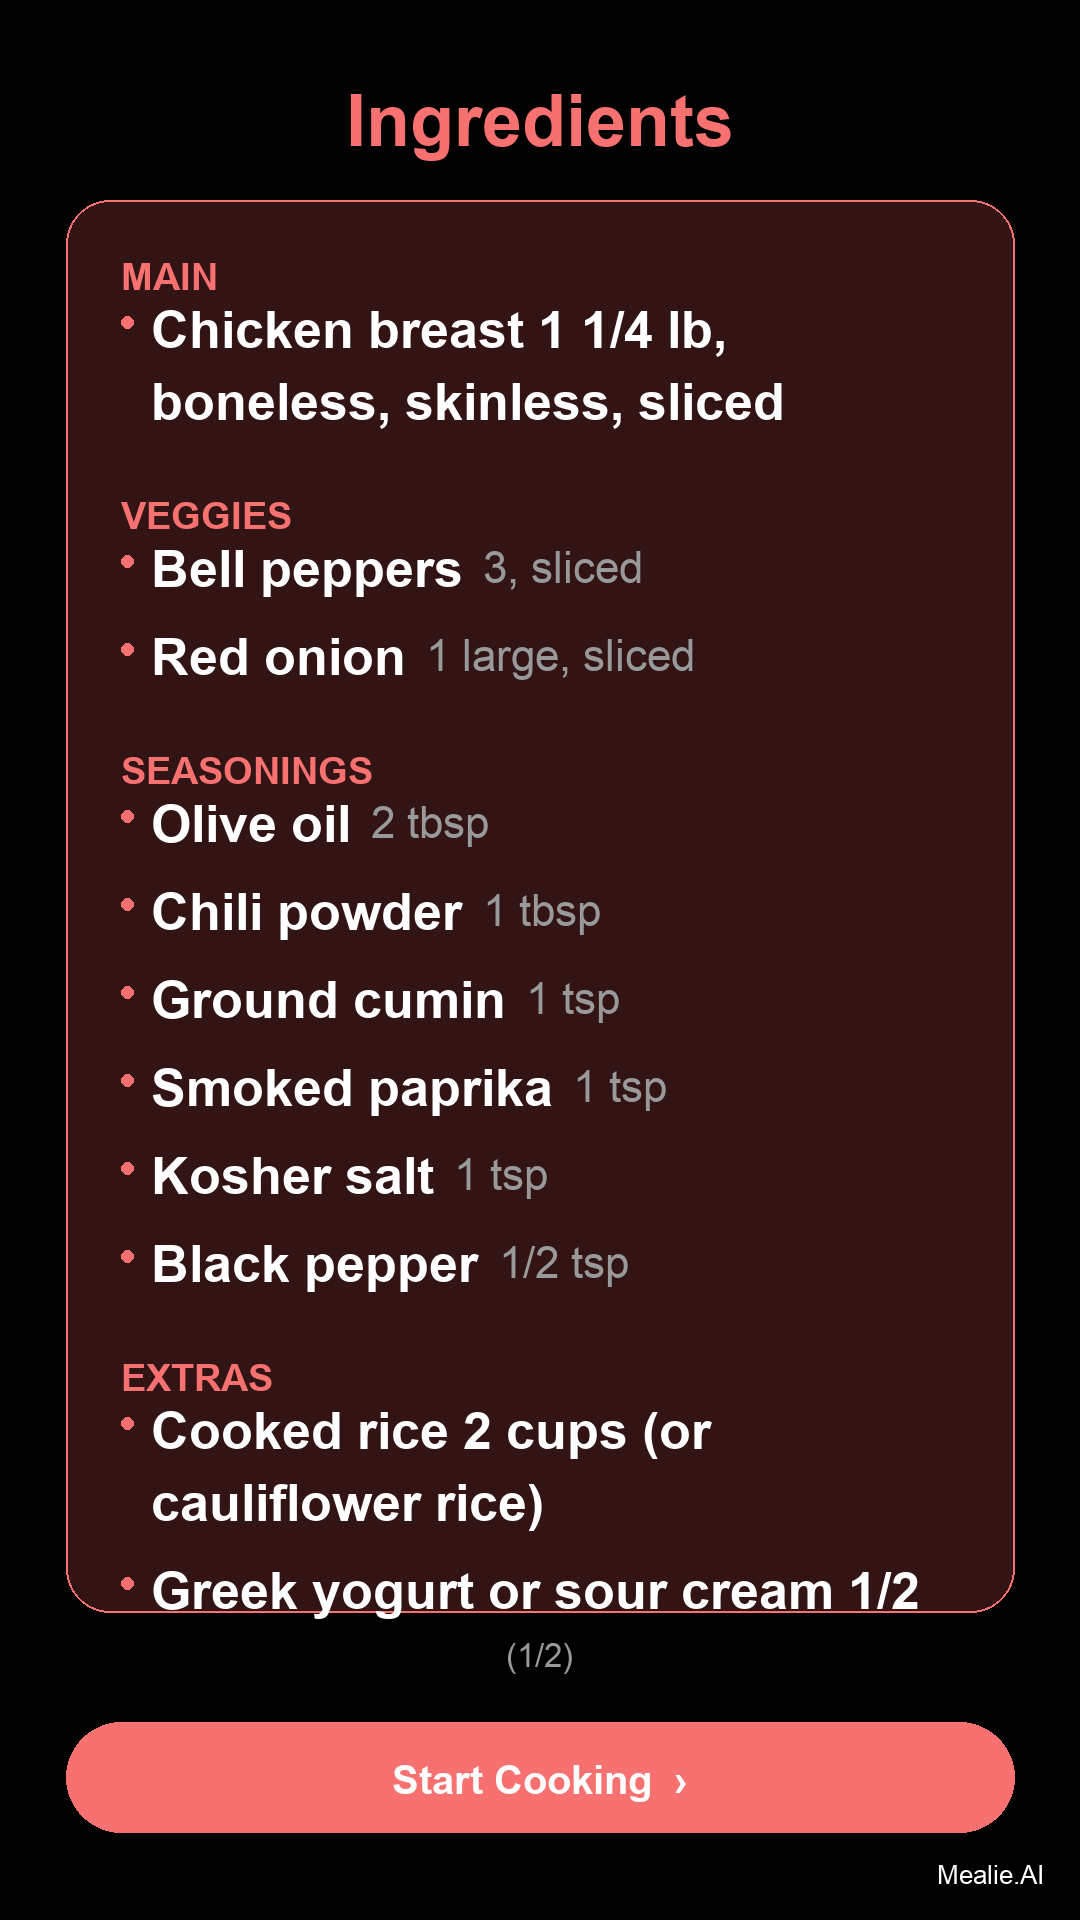Screen dimensions: 1080x1920
Task: Tap the Smoked paprika ingredient
Action: (351, 1088)
